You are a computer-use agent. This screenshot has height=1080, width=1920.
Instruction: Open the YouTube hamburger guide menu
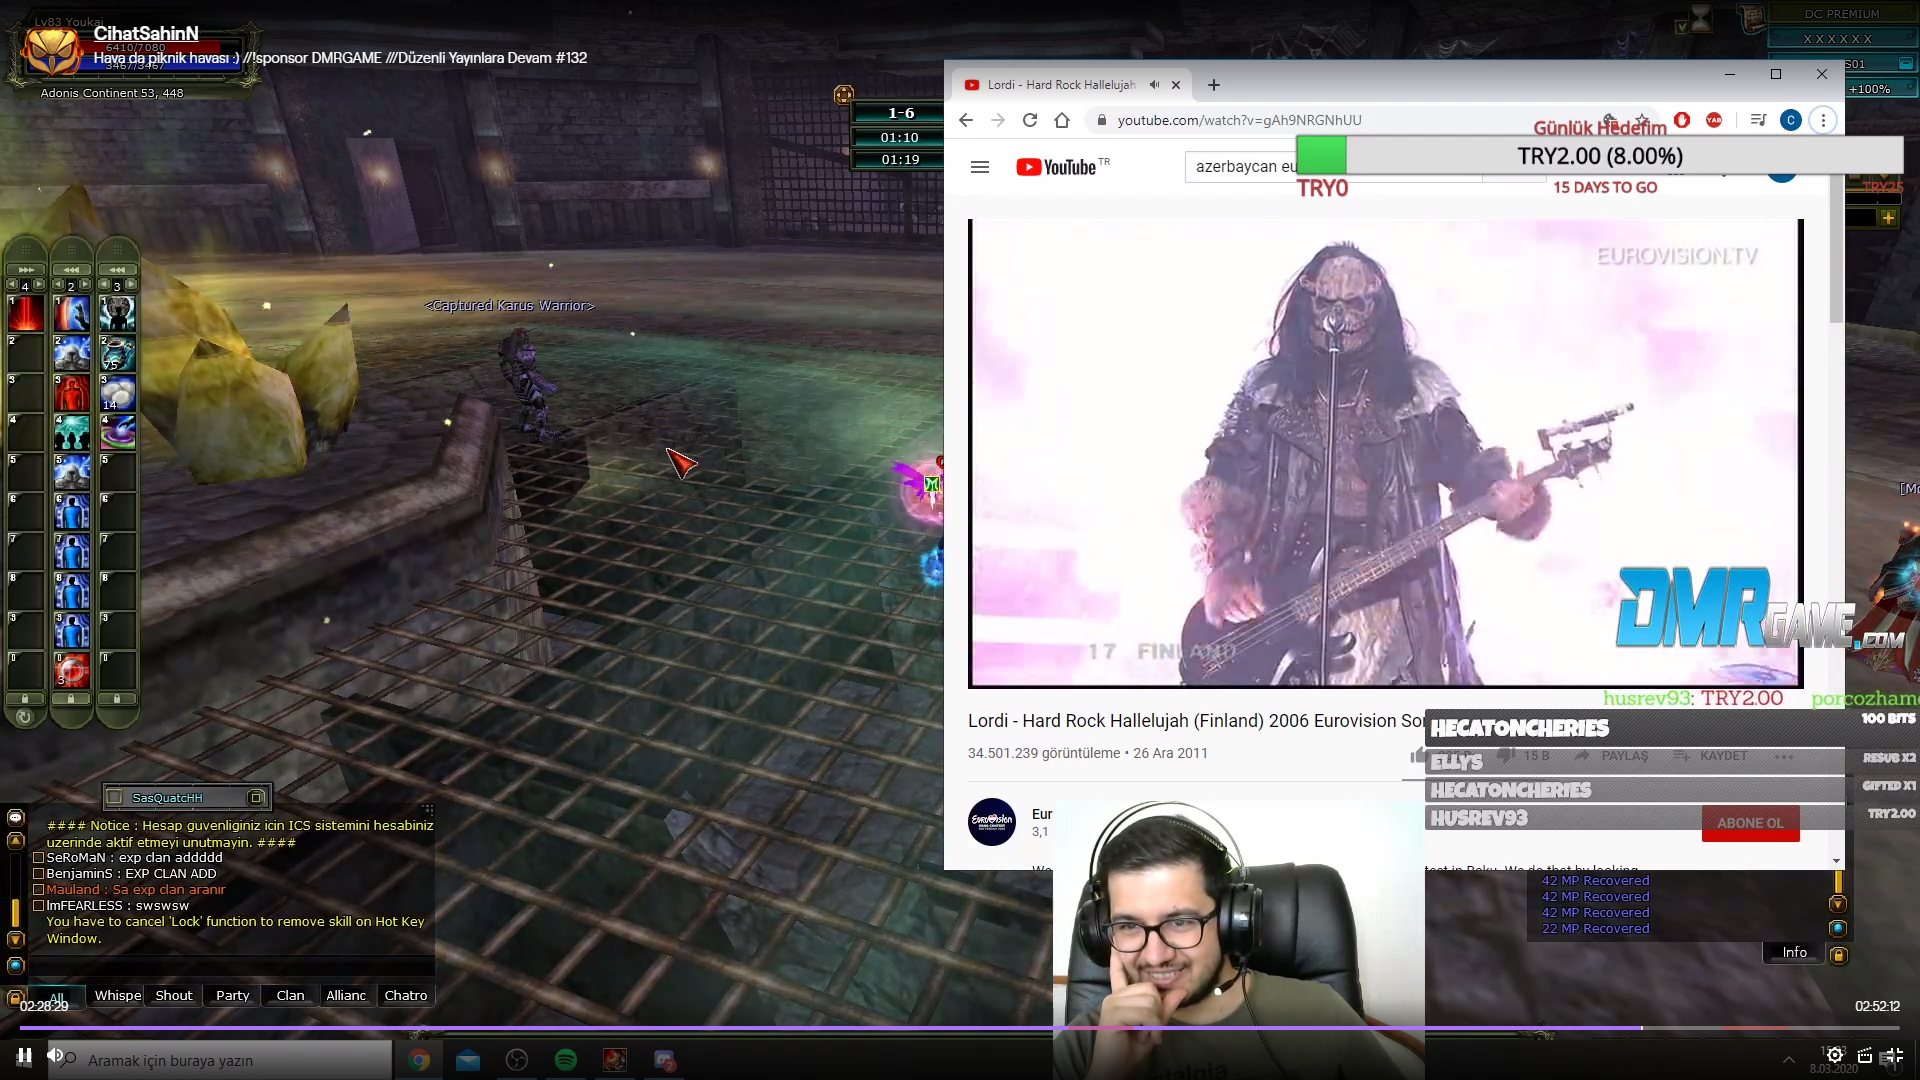pyautogui.click(x=980, y=167)
